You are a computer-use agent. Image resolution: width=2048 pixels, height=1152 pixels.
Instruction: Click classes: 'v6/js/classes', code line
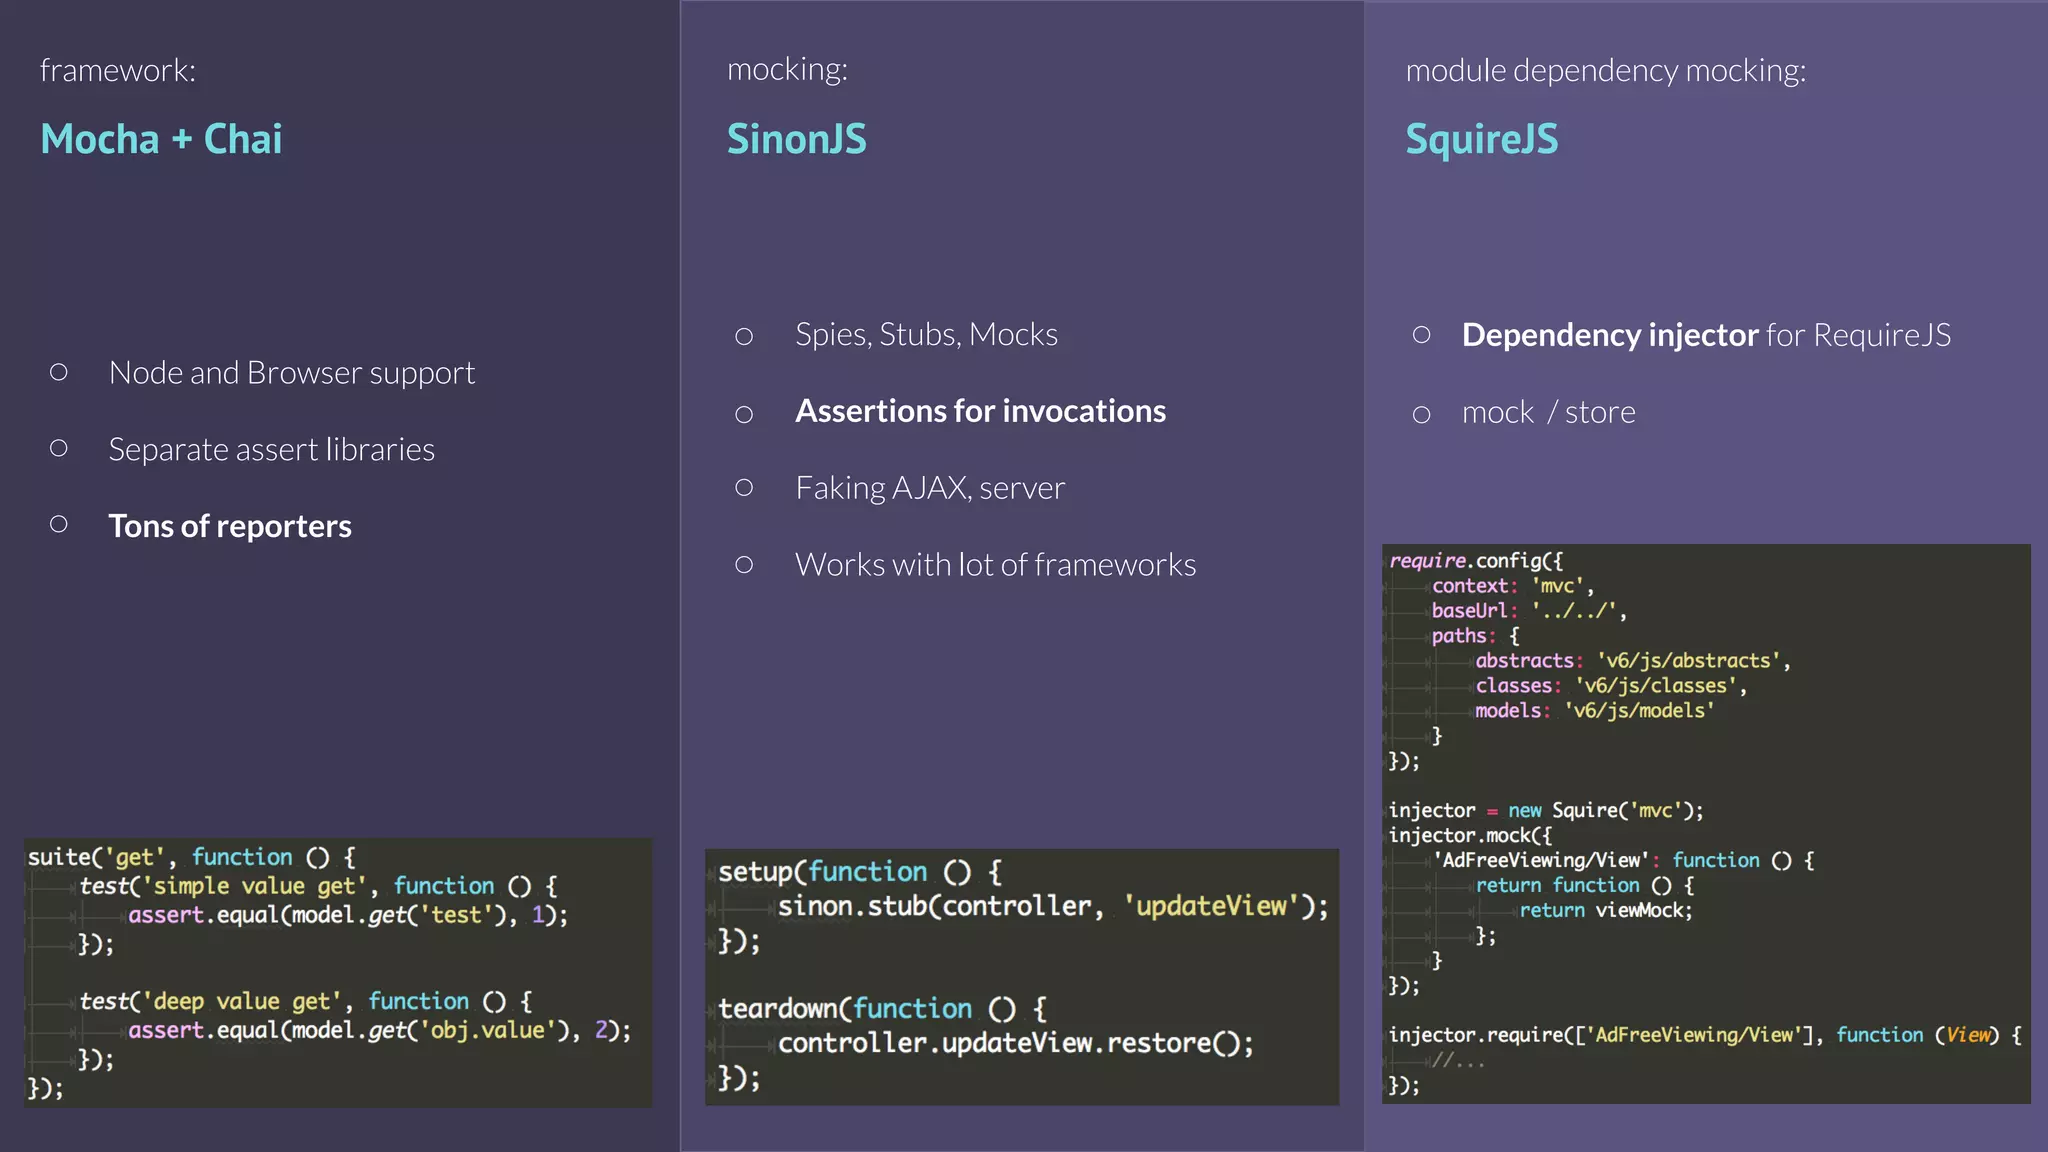[1611, 686]
